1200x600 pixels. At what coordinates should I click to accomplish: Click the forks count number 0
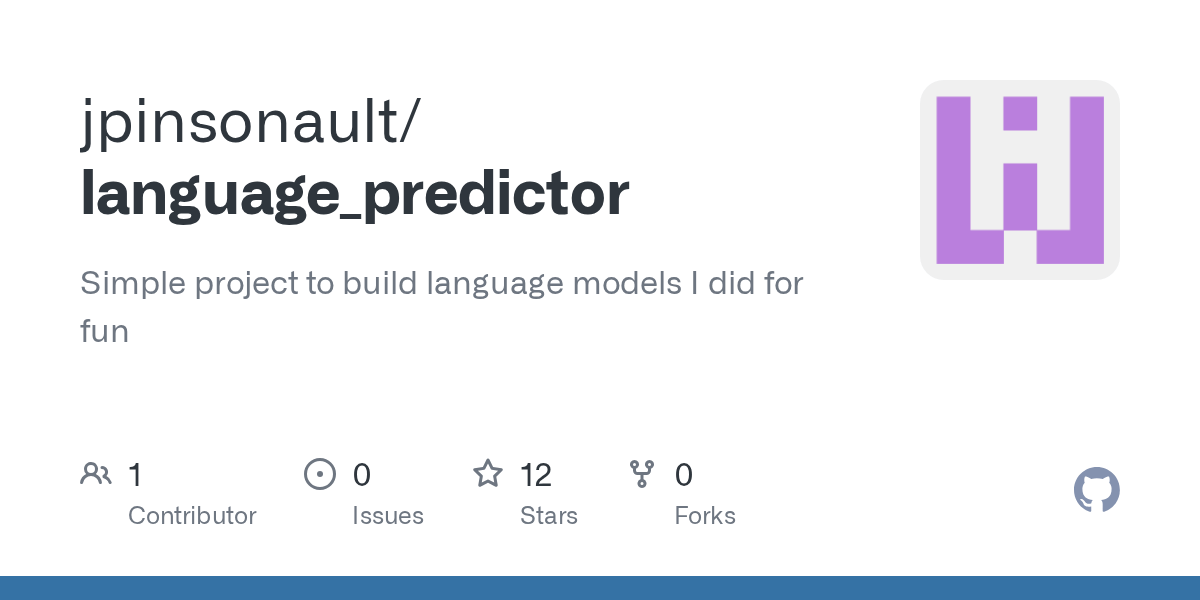[684, 474]
